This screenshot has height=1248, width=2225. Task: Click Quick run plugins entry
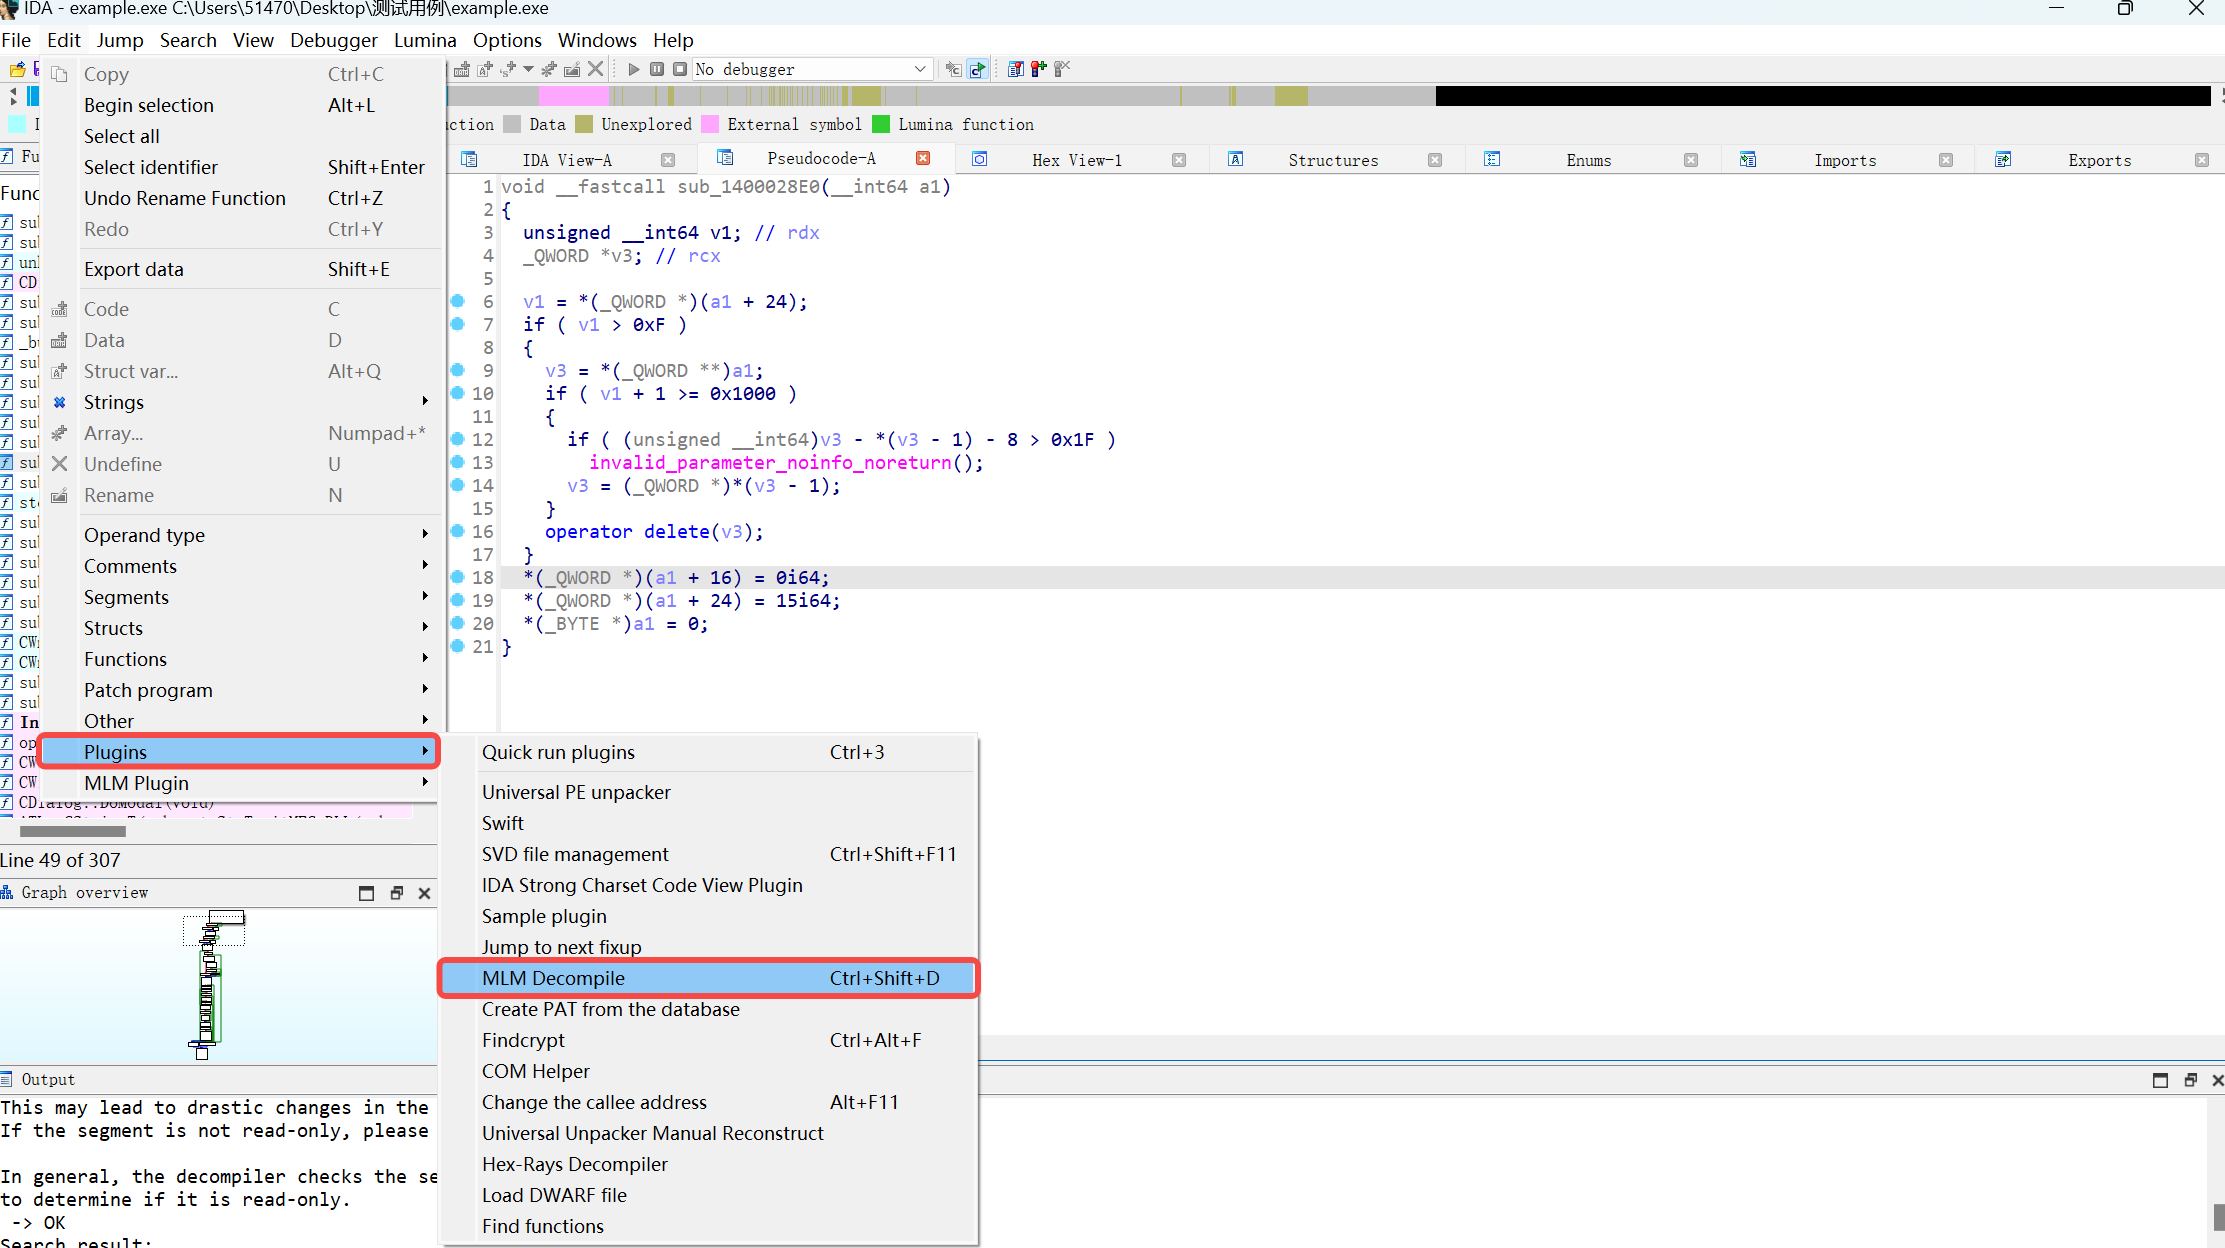708,752
